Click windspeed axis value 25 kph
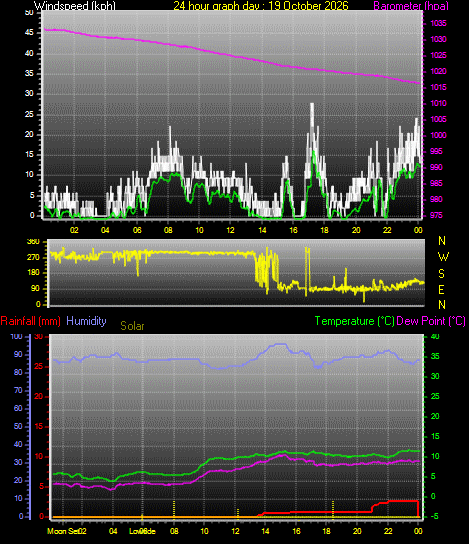469x544 pixels. click(29, 114)
